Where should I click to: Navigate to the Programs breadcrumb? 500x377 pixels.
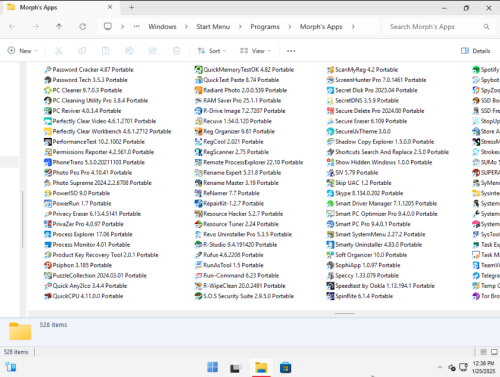[x=265, y=27]
